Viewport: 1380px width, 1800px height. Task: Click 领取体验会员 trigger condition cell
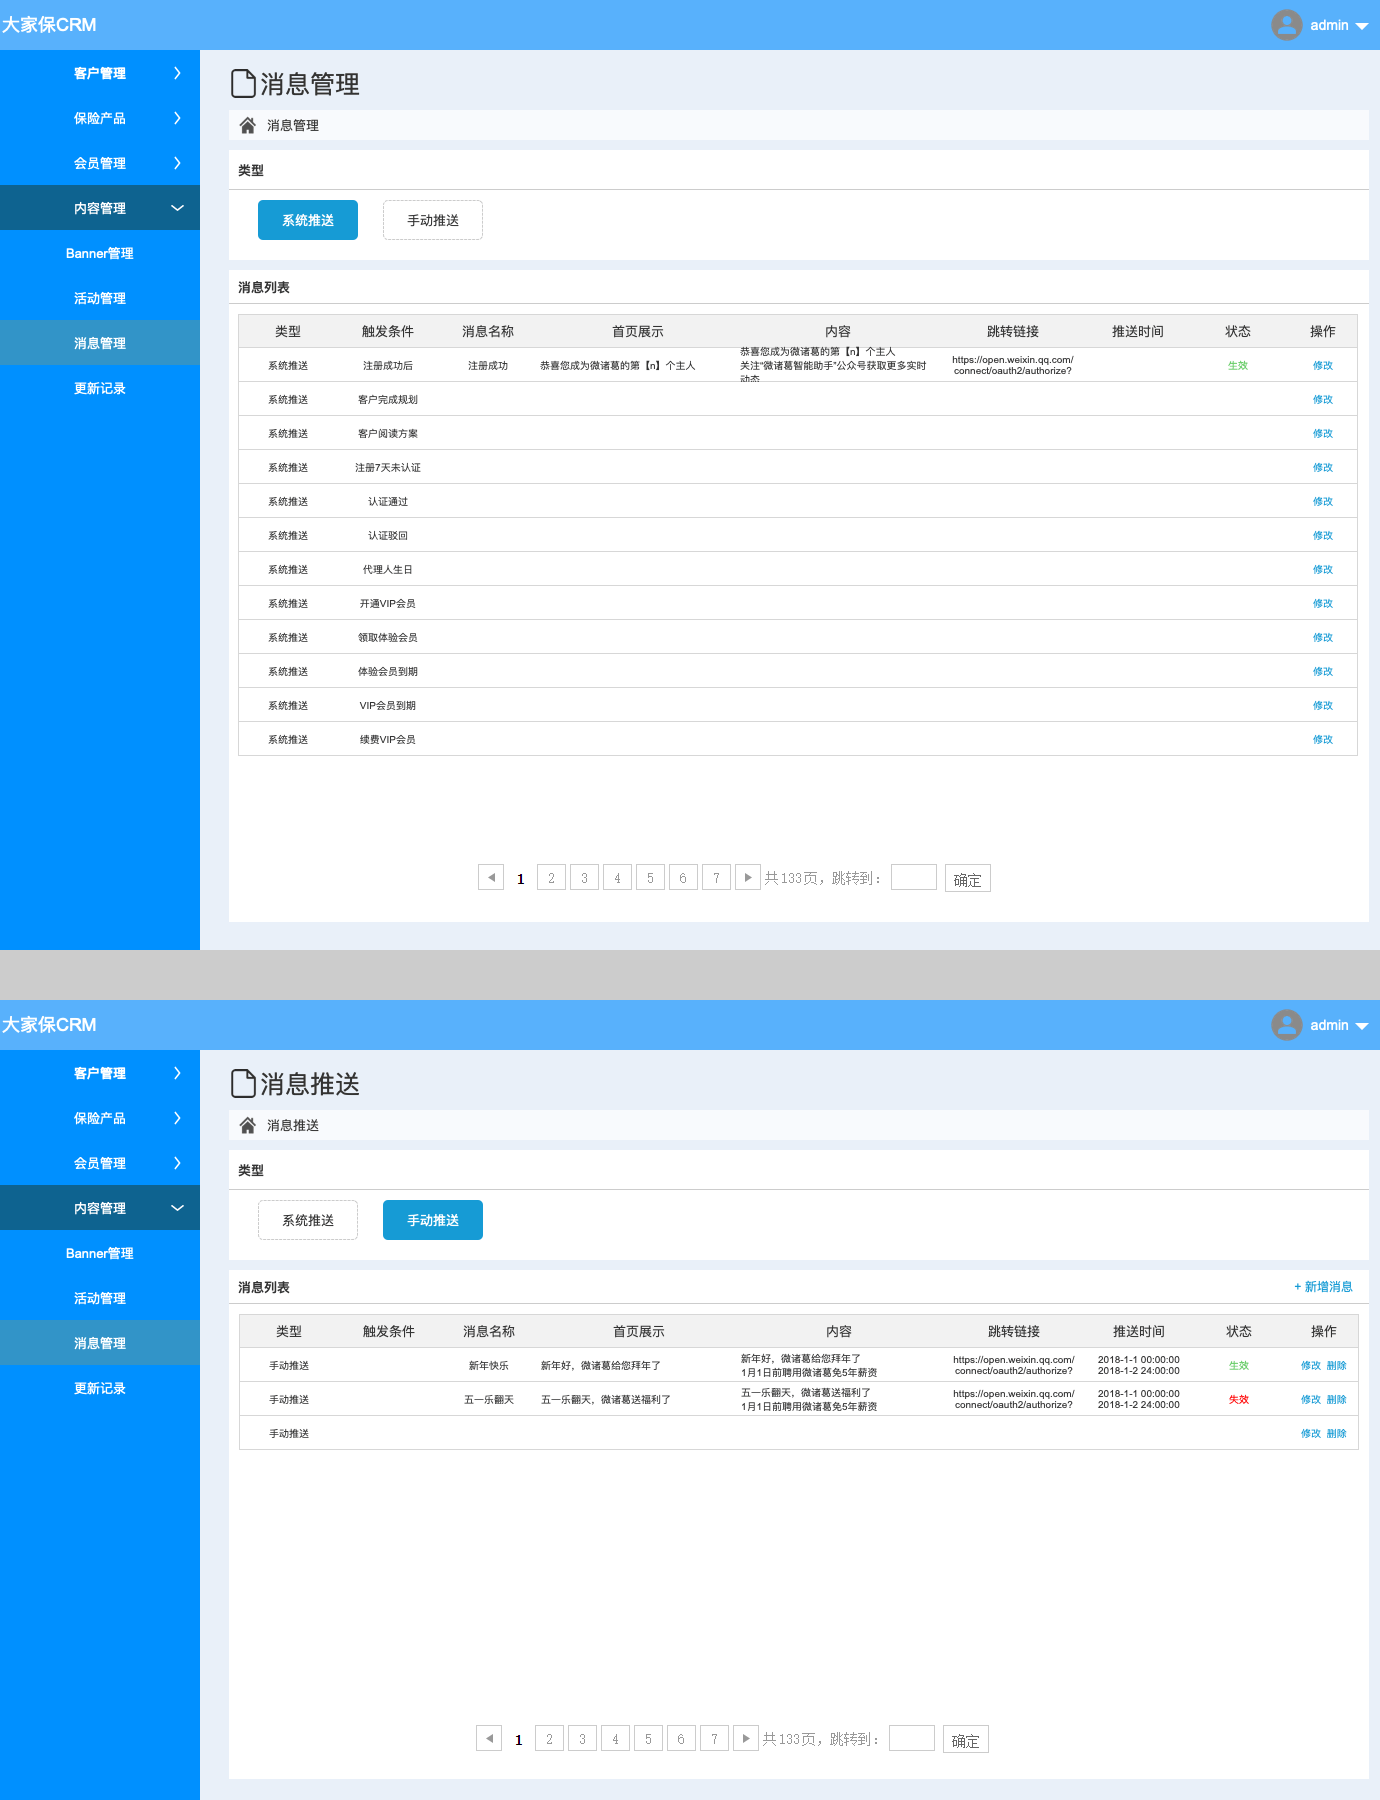(x=388, y=637)
